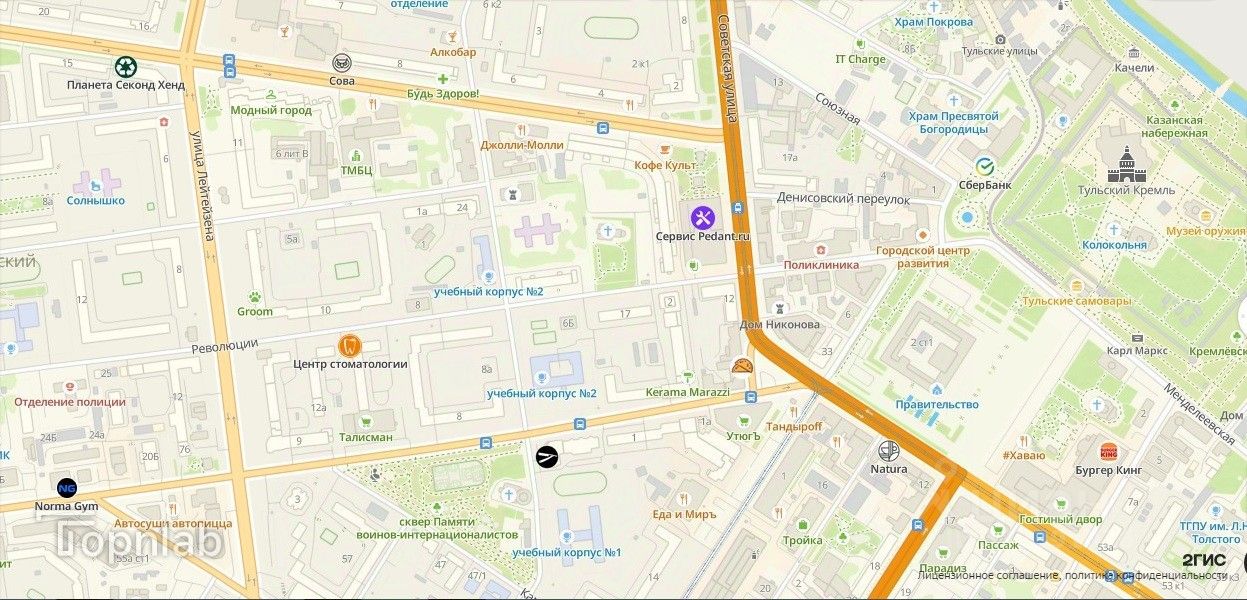Click the Центр стоматологии orange tooth icon
Viewport: 1247px width, 600px height.
[x=349, y=345]
